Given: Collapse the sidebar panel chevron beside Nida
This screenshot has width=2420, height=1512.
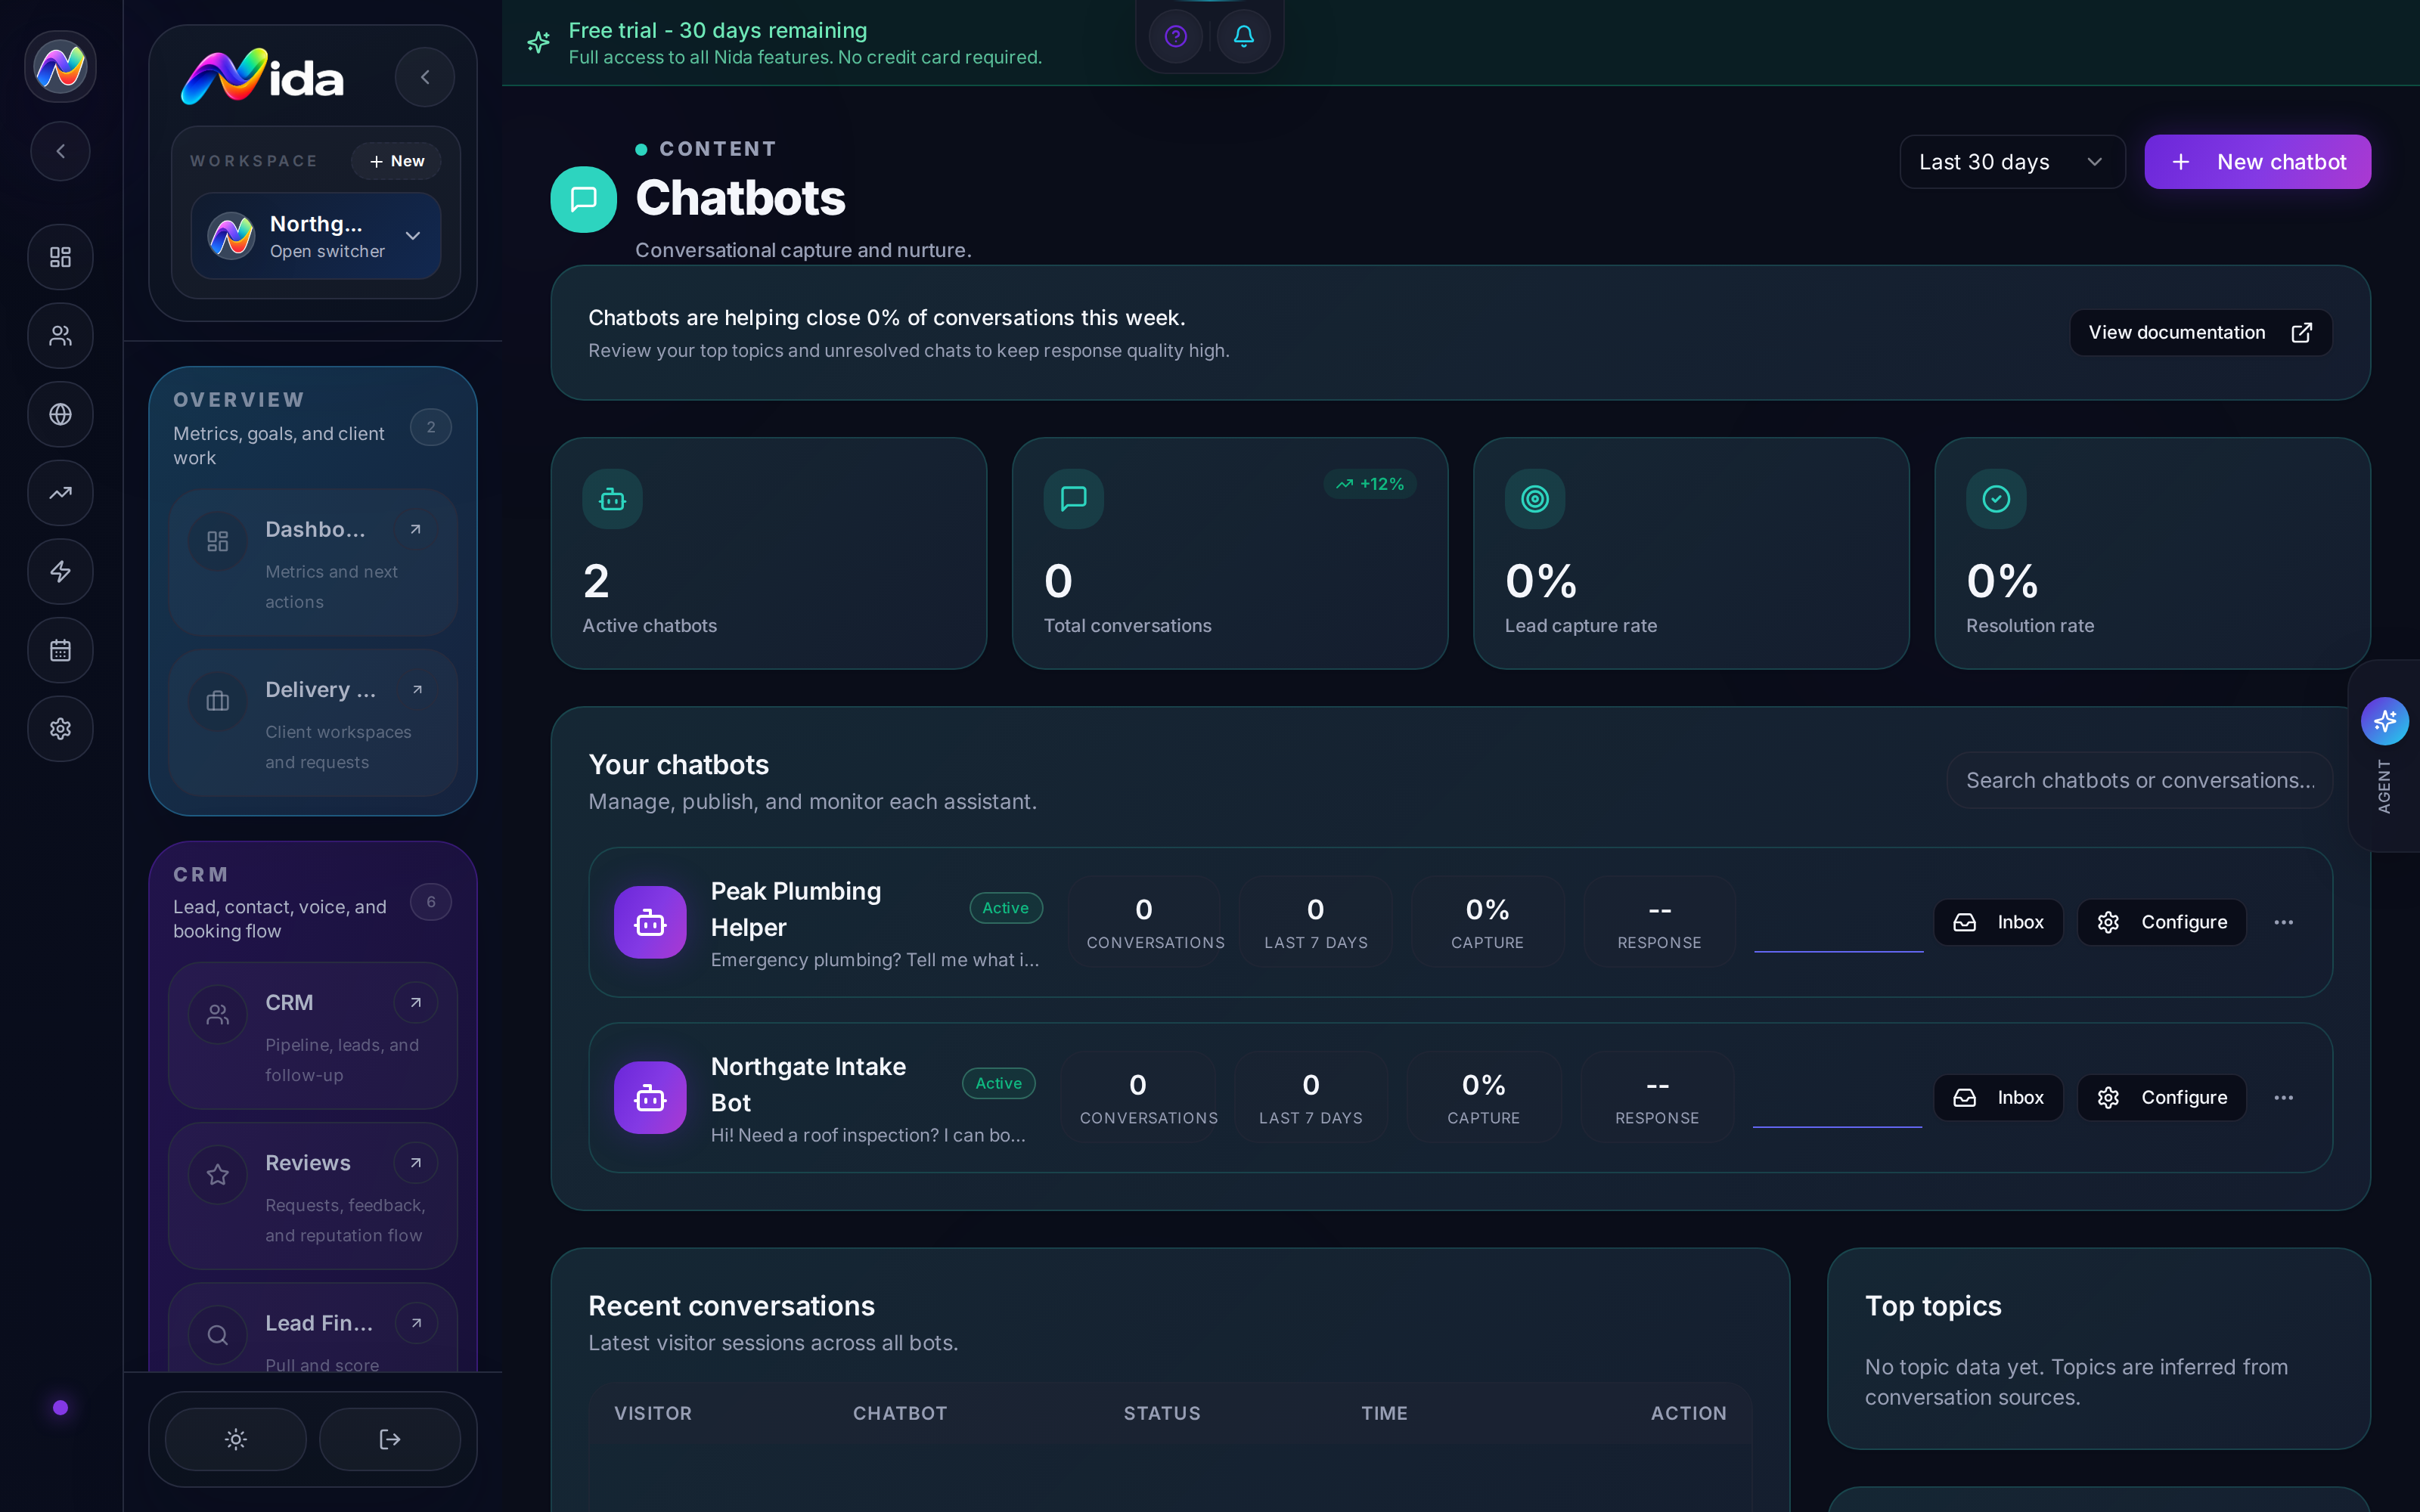Looking at the screenshot, I should (x=425, y=77).
